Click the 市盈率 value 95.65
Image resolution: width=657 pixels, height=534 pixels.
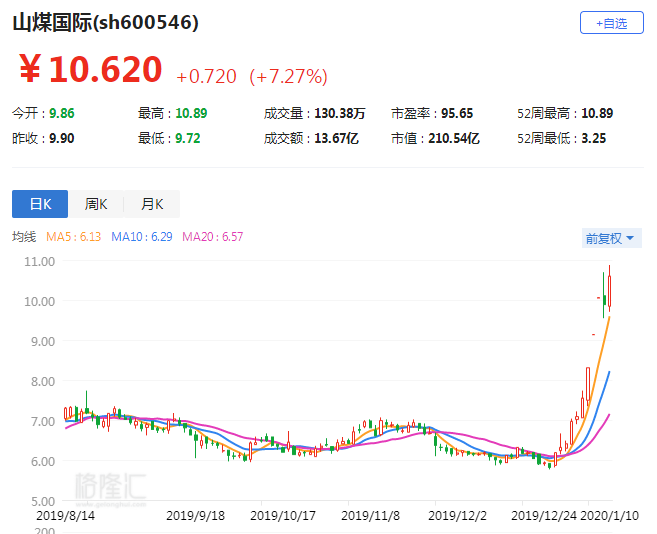[457, 113]
